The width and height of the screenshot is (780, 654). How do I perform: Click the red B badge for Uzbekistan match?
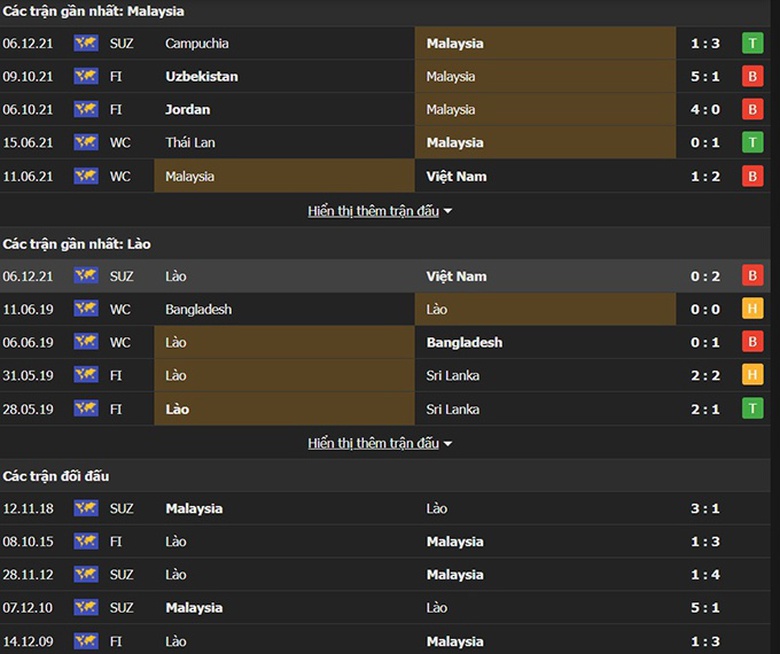click(752, 76)
